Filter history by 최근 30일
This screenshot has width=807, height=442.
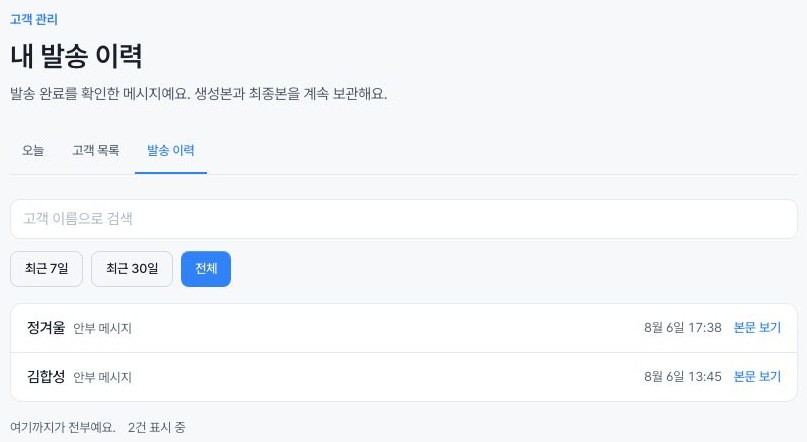click(132, 269)
